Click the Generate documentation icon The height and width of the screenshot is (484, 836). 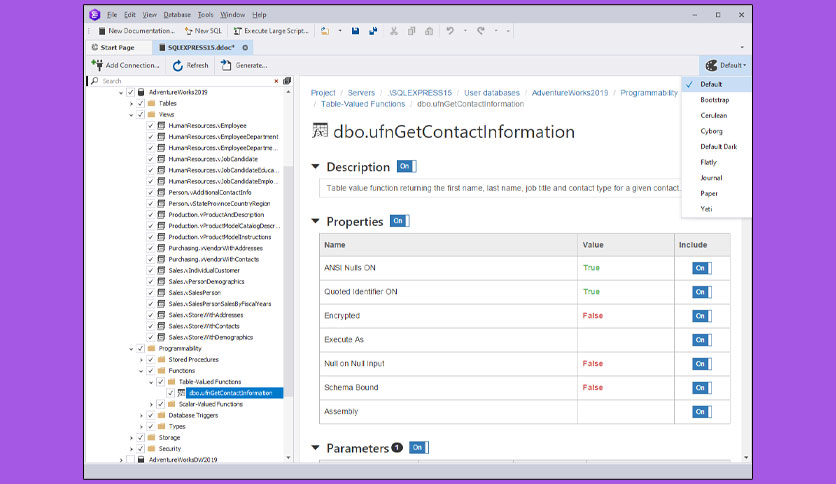point(226,65)
